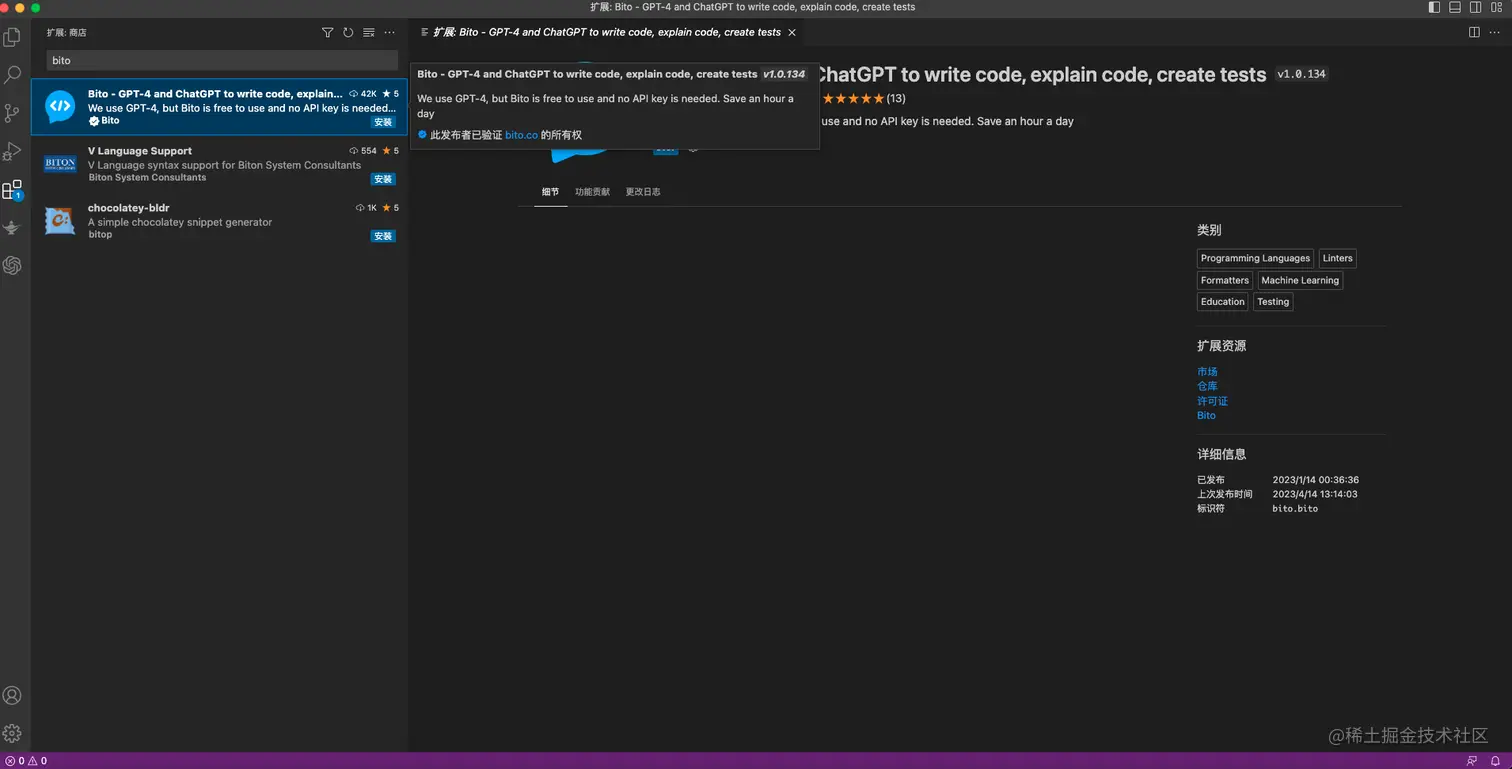Open the 许可证 license link
This screenshot has width=1512, height=769.
click(1212, 401)
